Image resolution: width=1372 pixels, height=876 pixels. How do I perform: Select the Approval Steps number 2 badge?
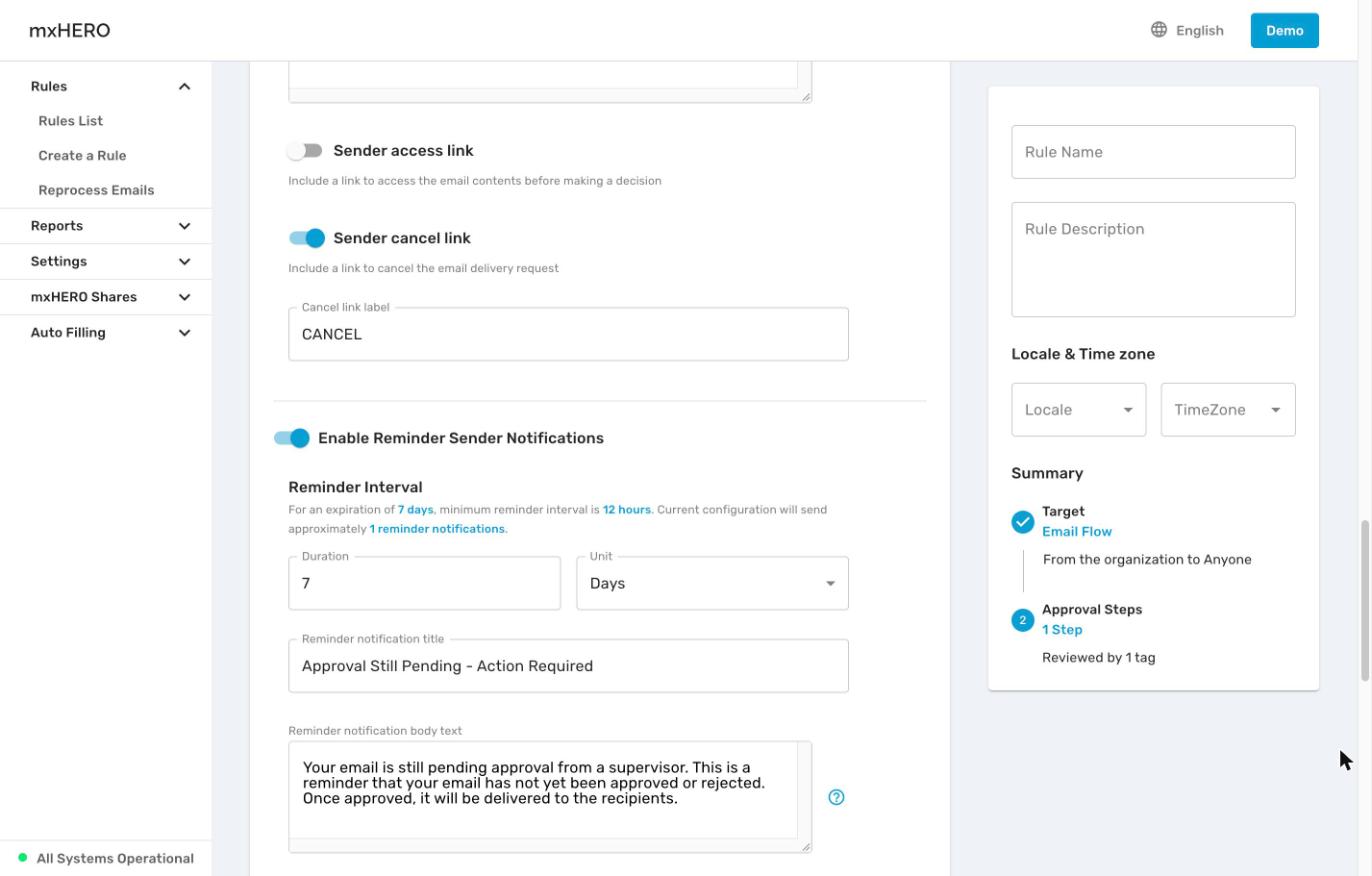click(1022, 620)
